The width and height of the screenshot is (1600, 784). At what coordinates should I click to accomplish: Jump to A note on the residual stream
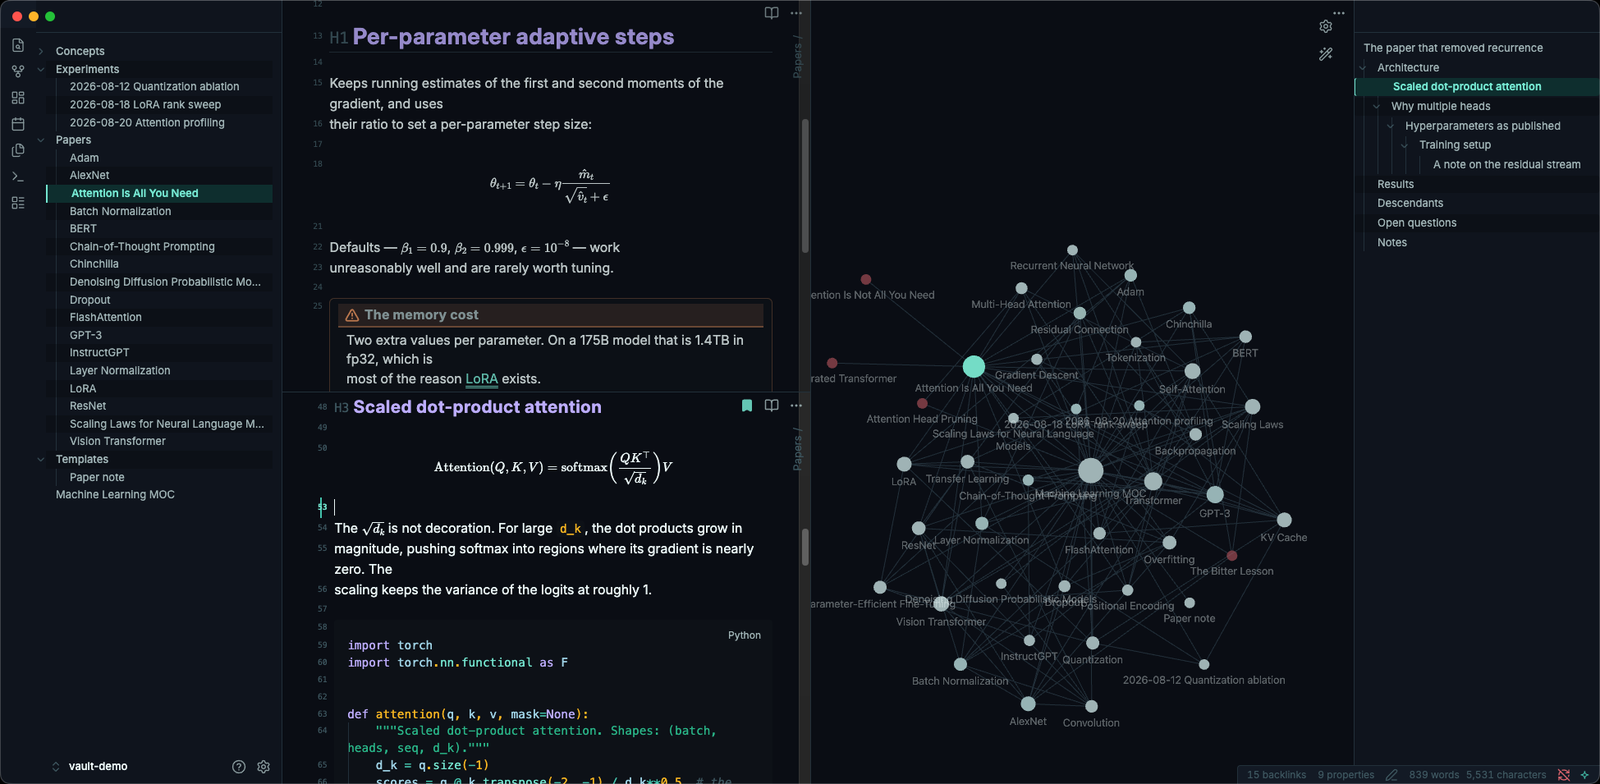1506,165
